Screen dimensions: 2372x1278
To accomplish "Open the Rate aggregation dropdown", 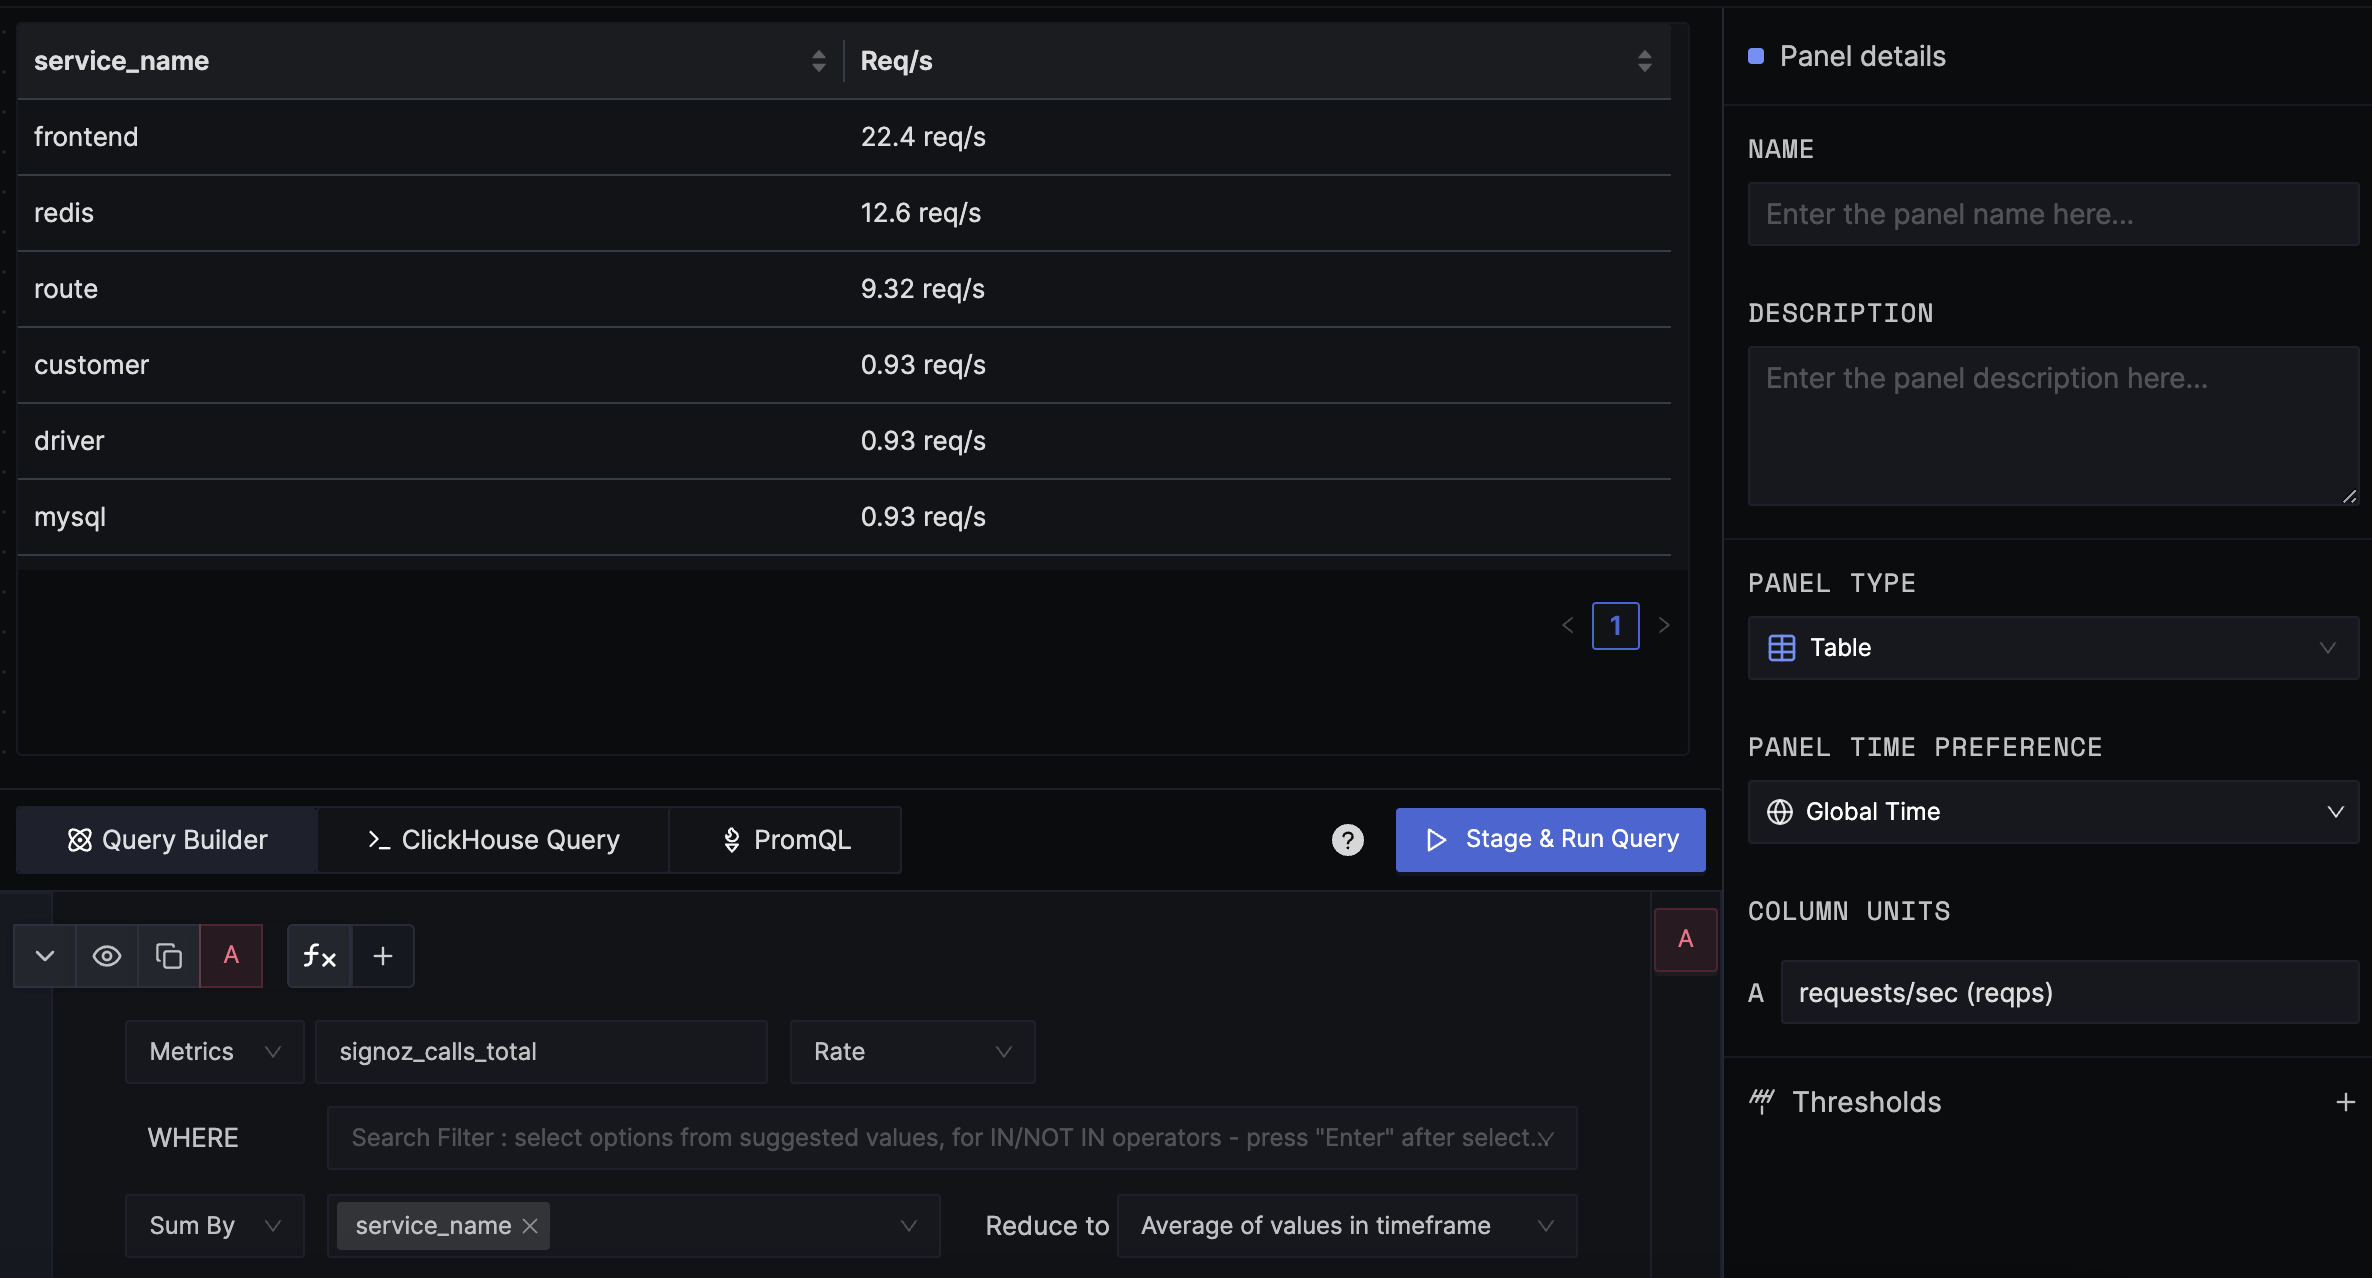I will pos(911,1050).
